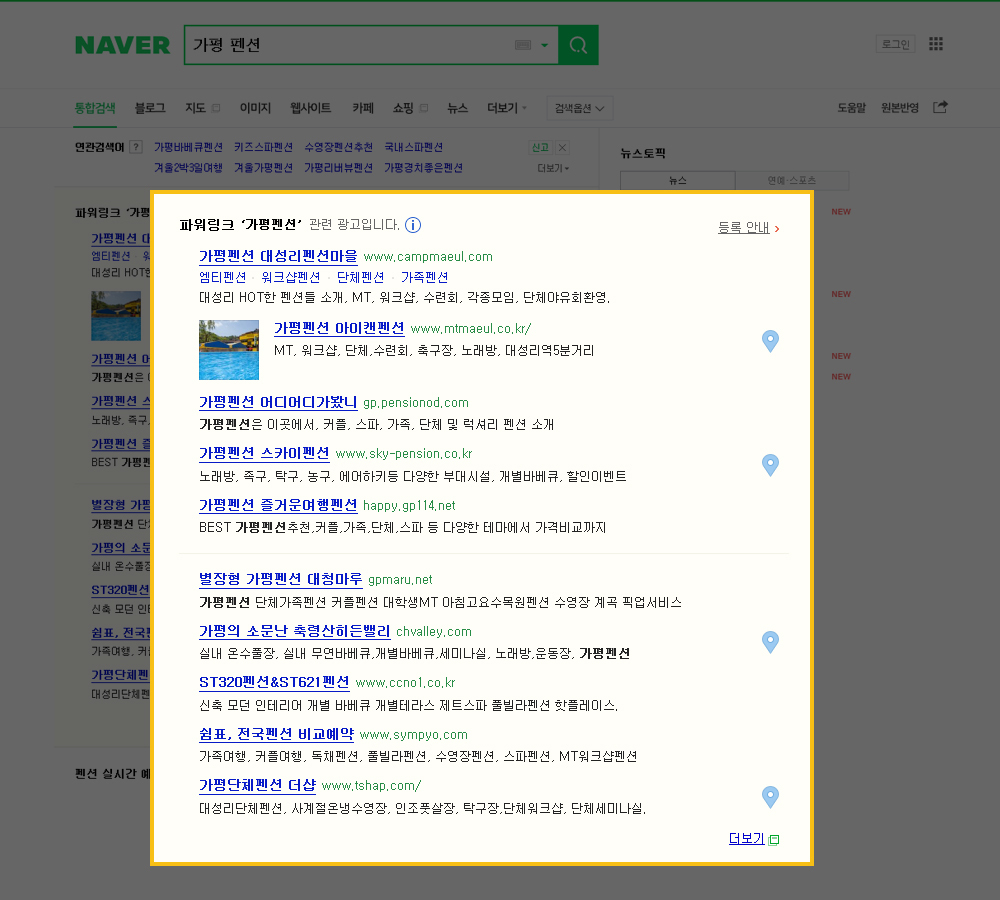The height and width of the screenshot is (900, 1000).
Task: Open related search 수영장펜션추천
Action: coord(338,147)
